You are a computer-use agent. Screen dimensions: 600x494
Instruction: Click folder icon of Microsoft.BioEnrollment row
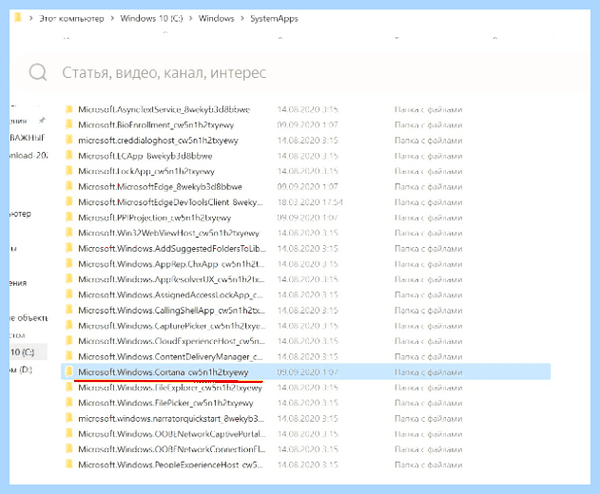(69, 125)
